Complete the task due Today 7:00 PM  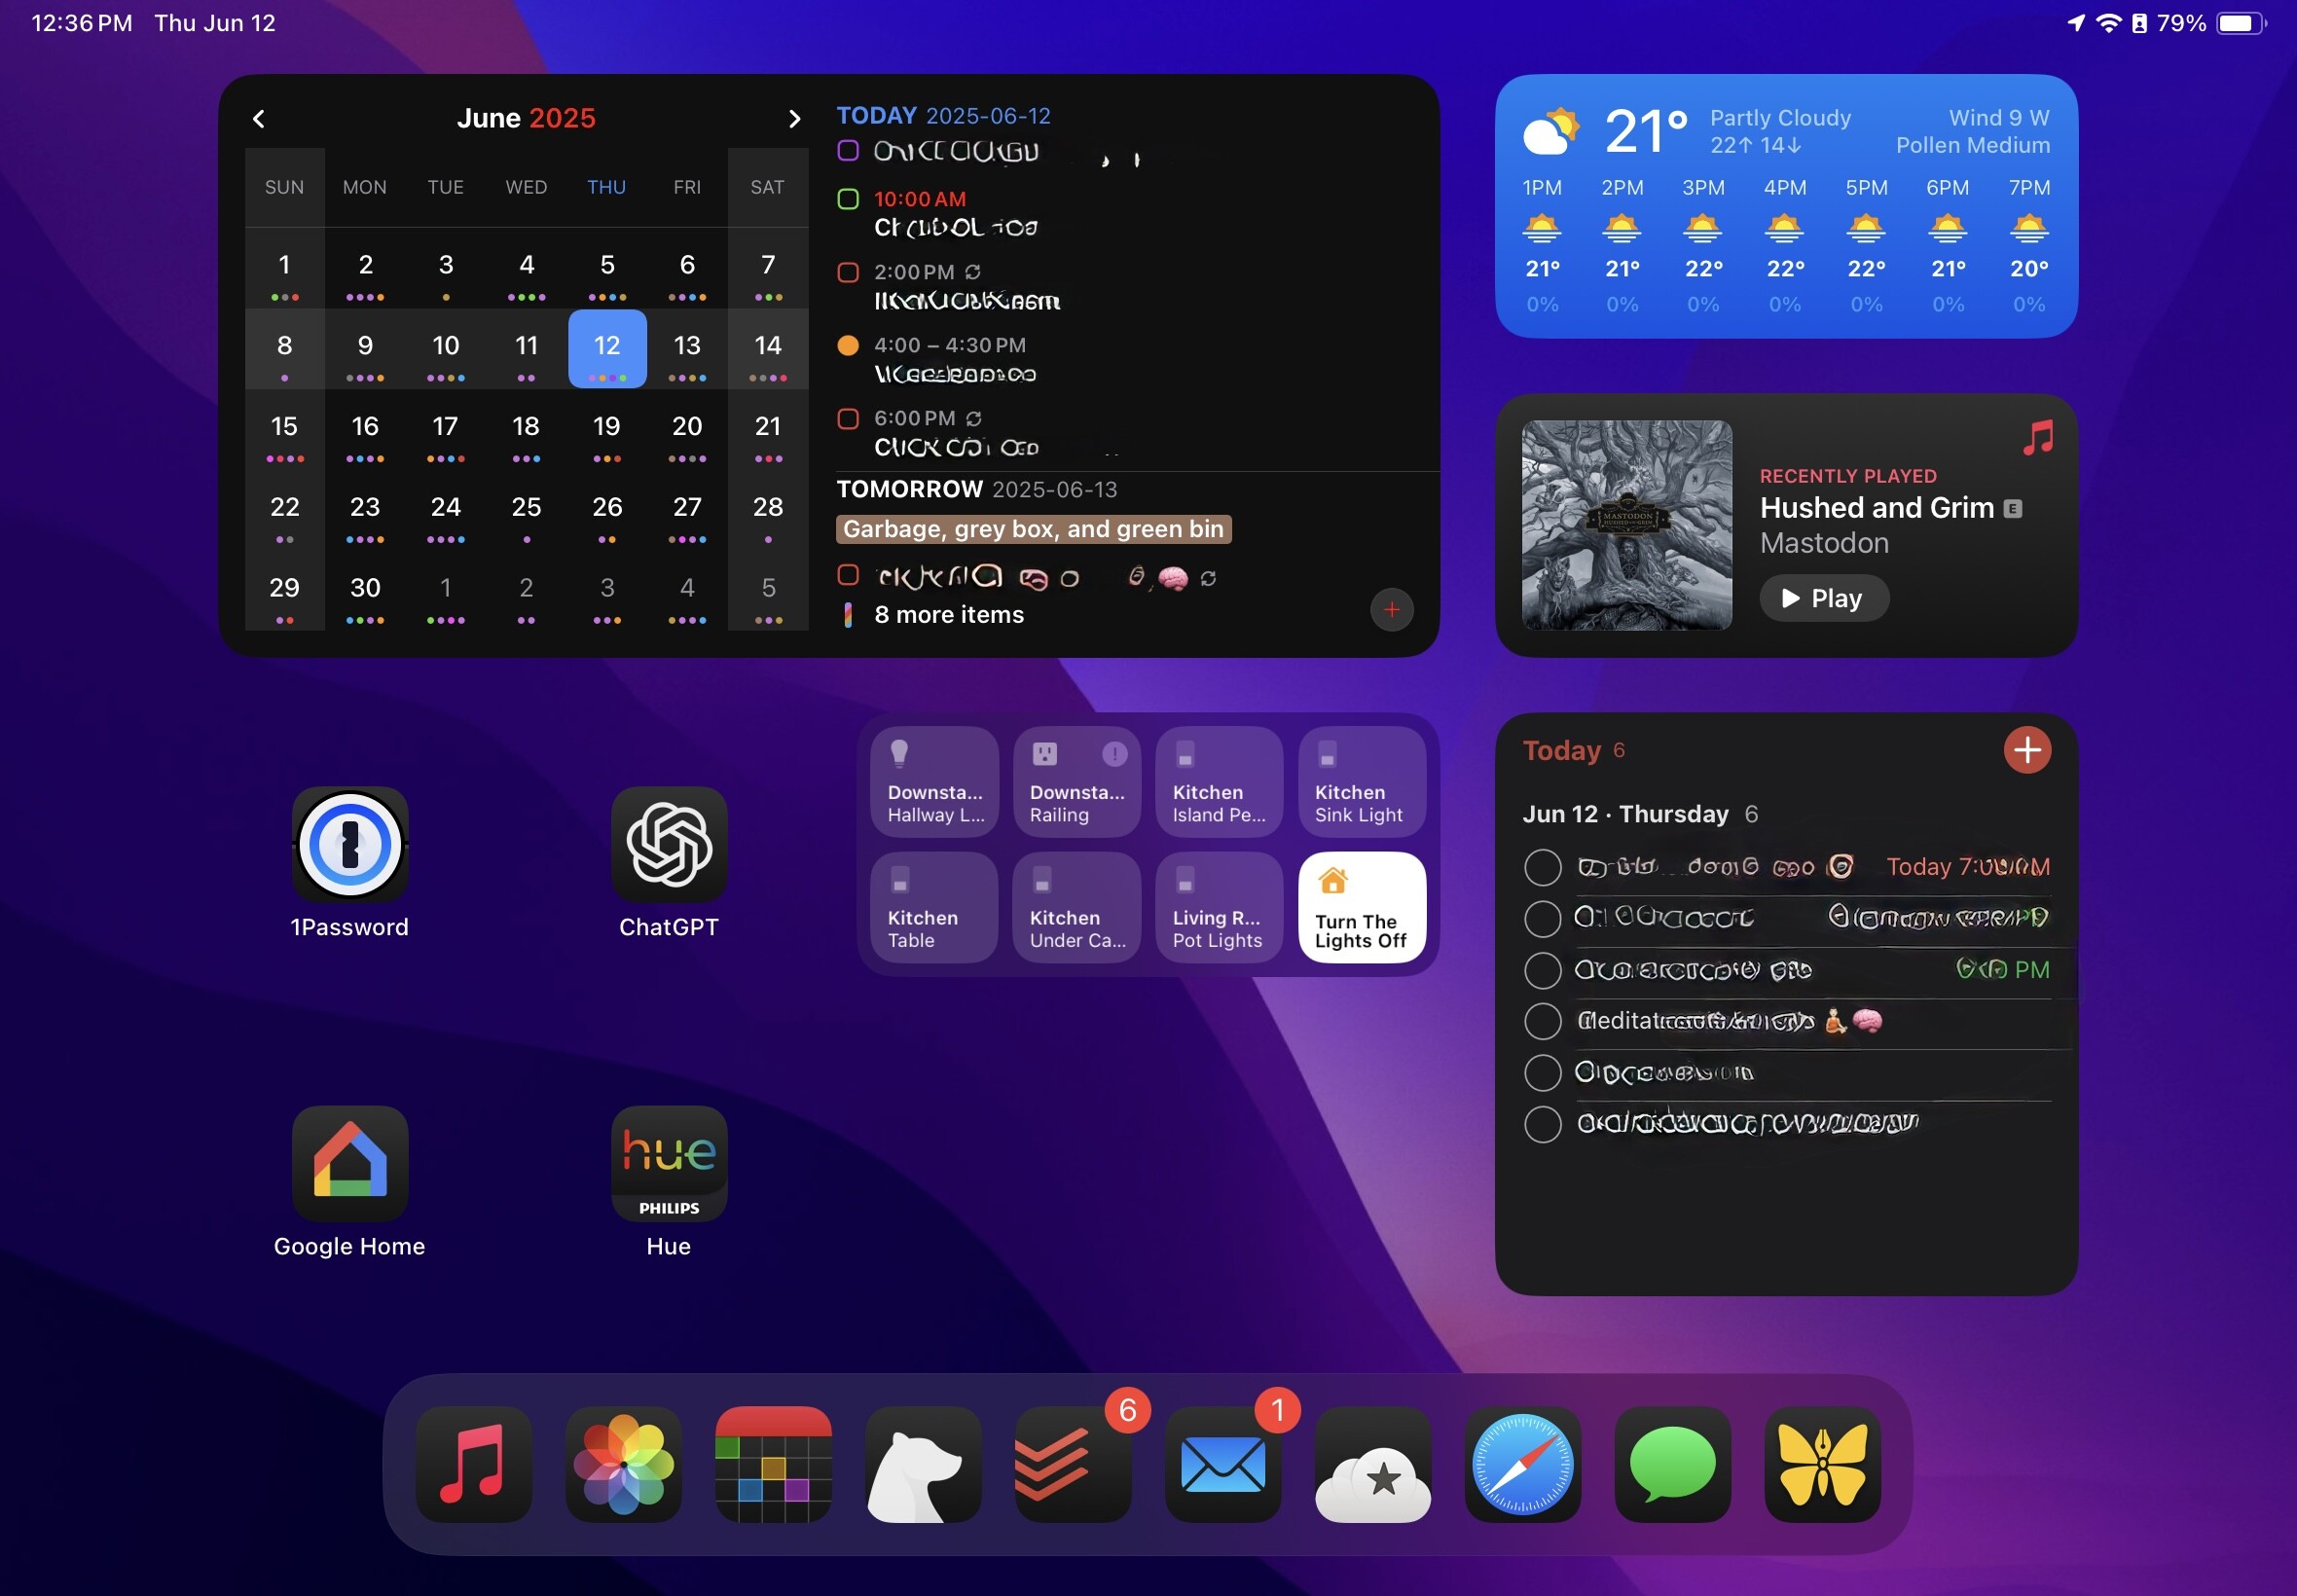tap(1542, 867)
